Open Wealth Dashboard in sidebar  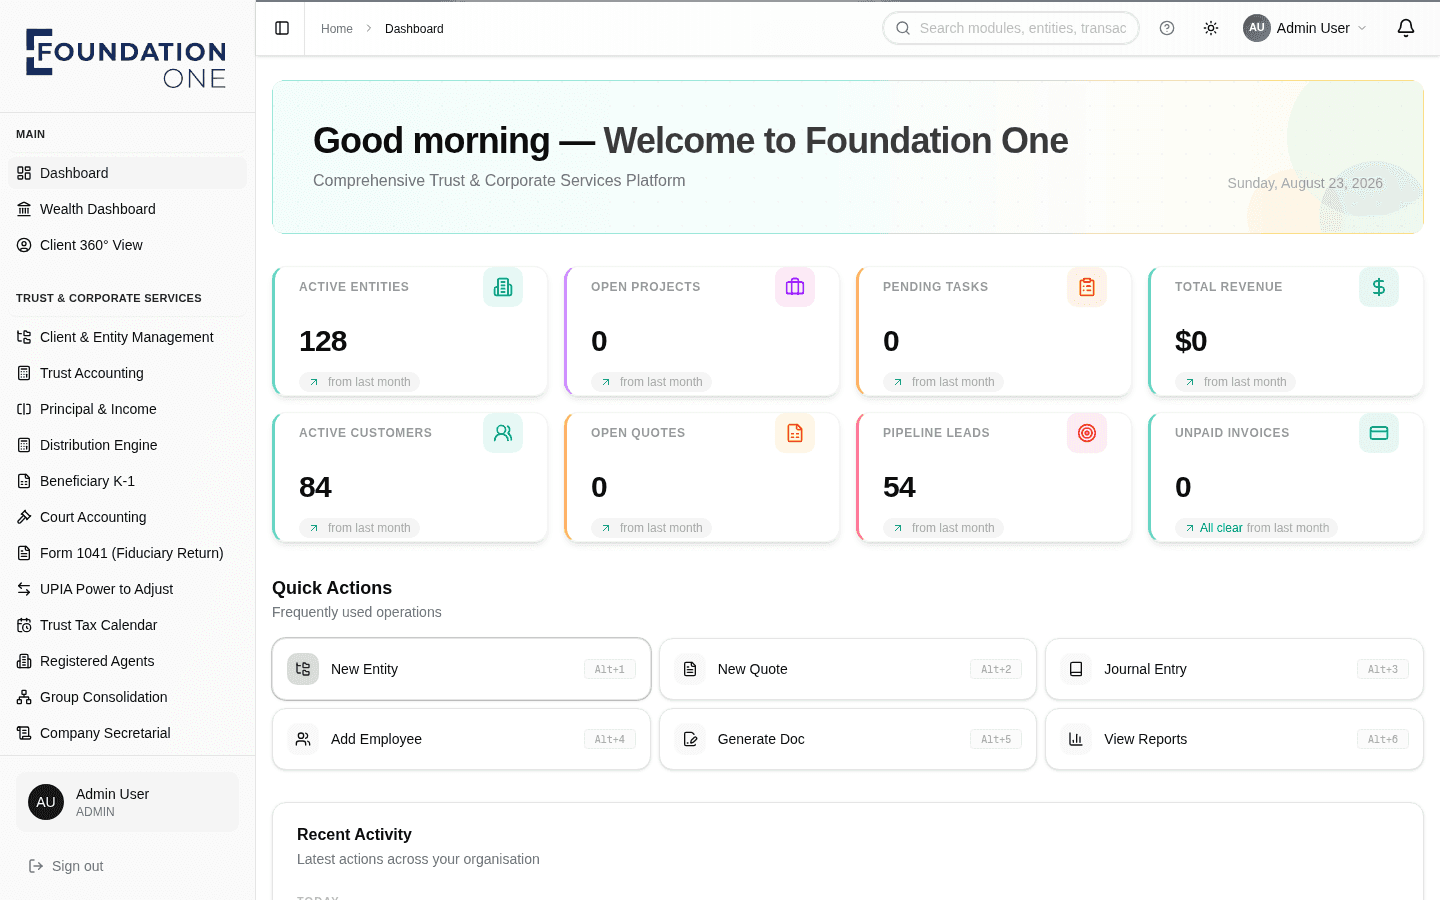pyautogui.click(x=127, y=209)
